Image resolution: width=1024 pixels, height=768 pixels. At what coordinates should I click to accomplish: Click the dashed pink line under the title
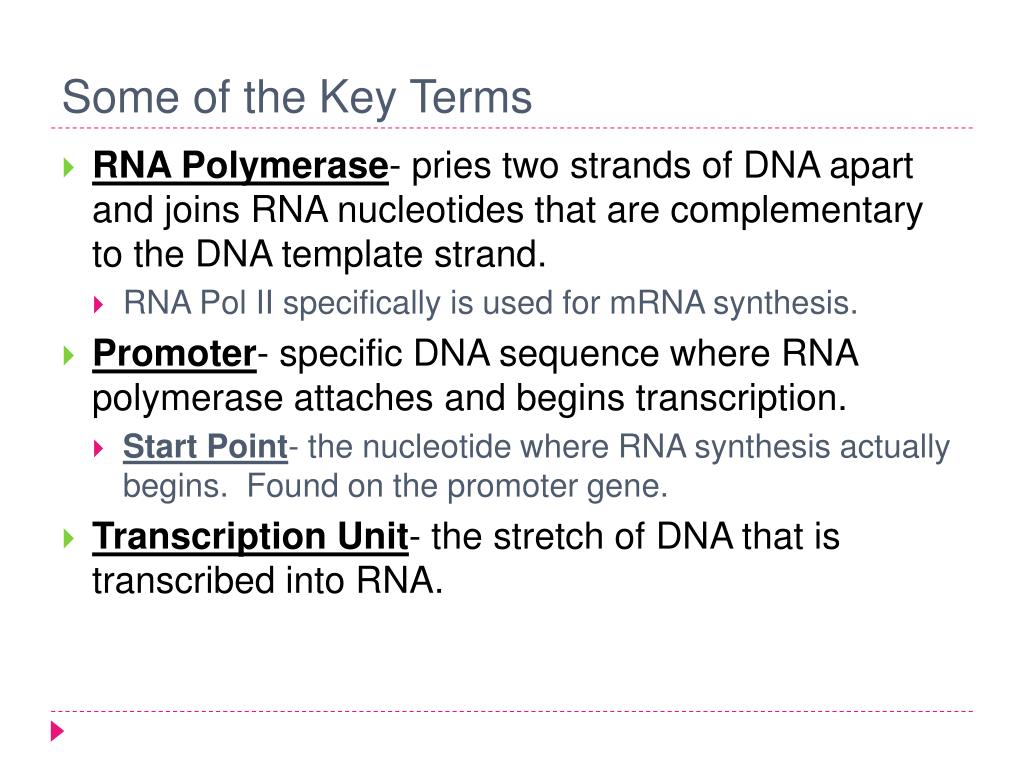pyautogui.click(x=512, y=128)
